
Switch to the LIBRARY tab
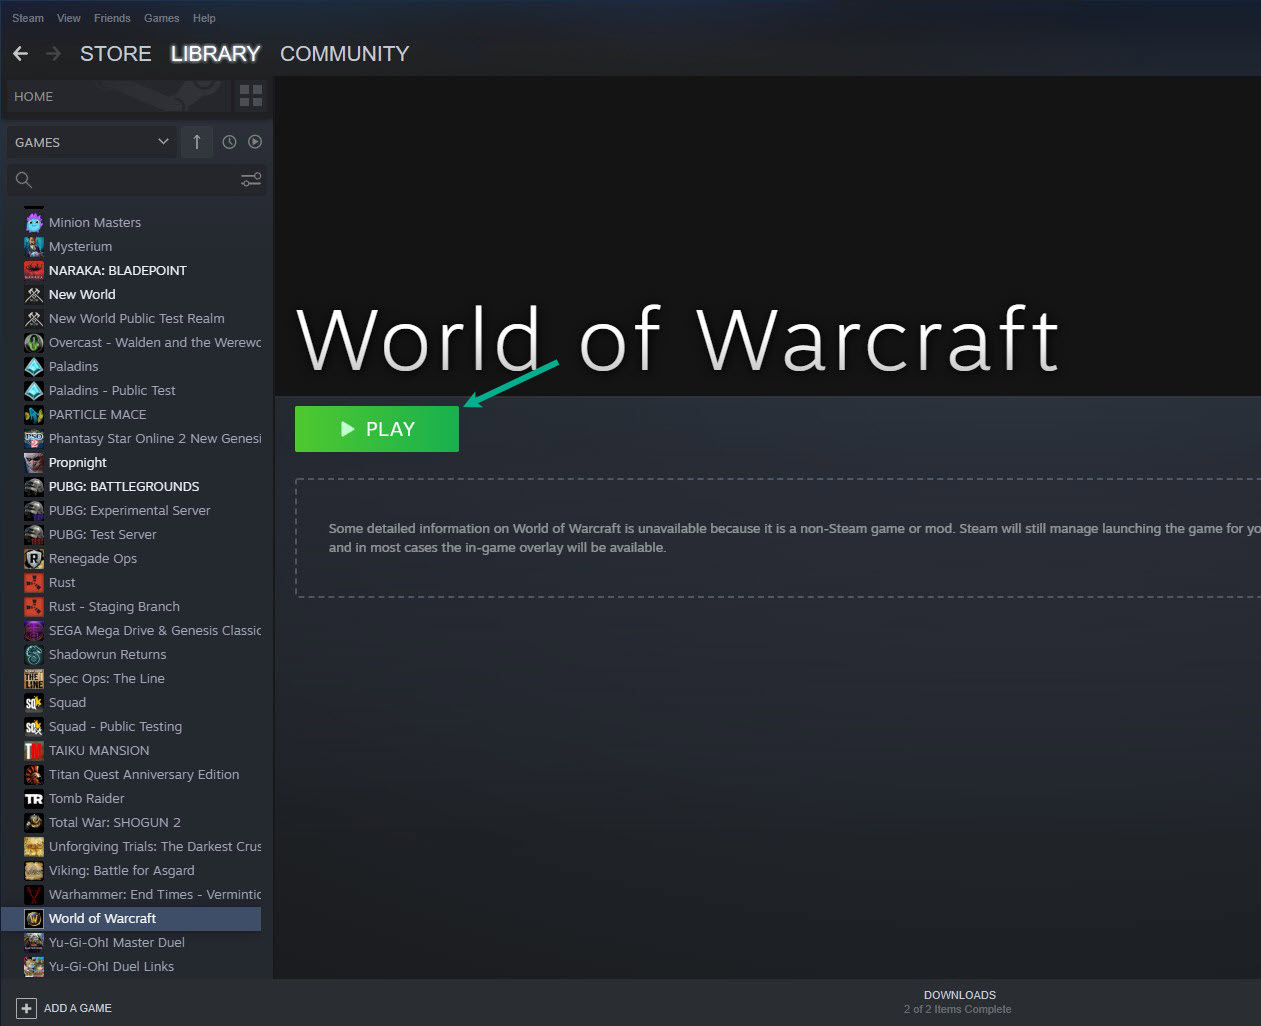(x=216, y=54)
